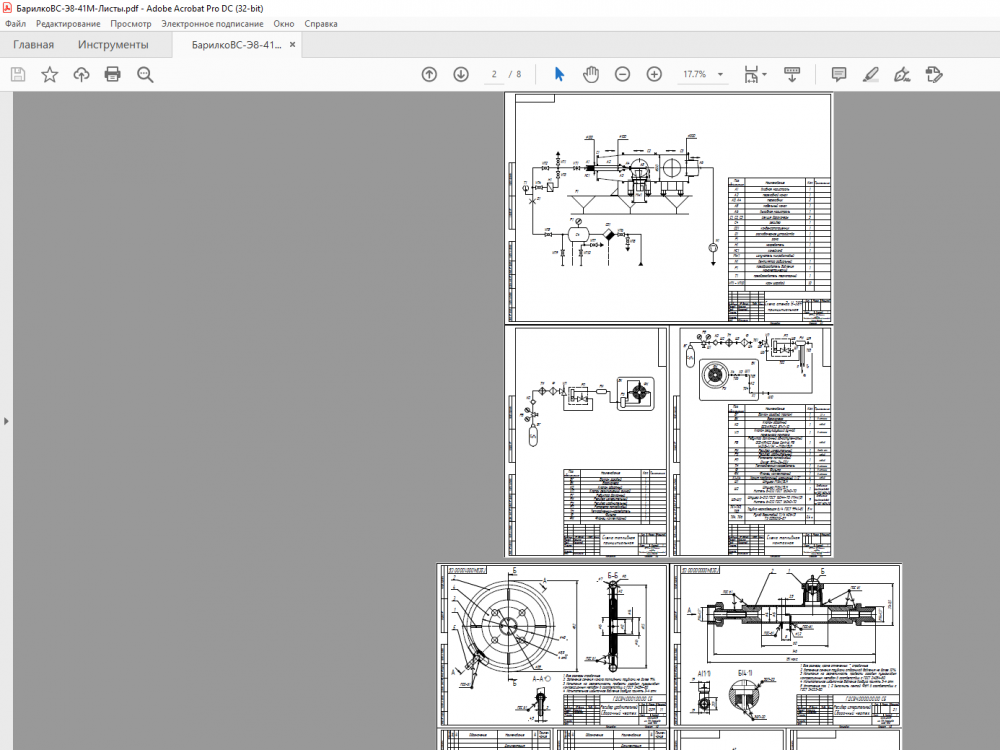Image resolution: width=1000 pixels, height=750 pixels.
Task: Click the Save file icon
Action: click(x=17, y=74)
